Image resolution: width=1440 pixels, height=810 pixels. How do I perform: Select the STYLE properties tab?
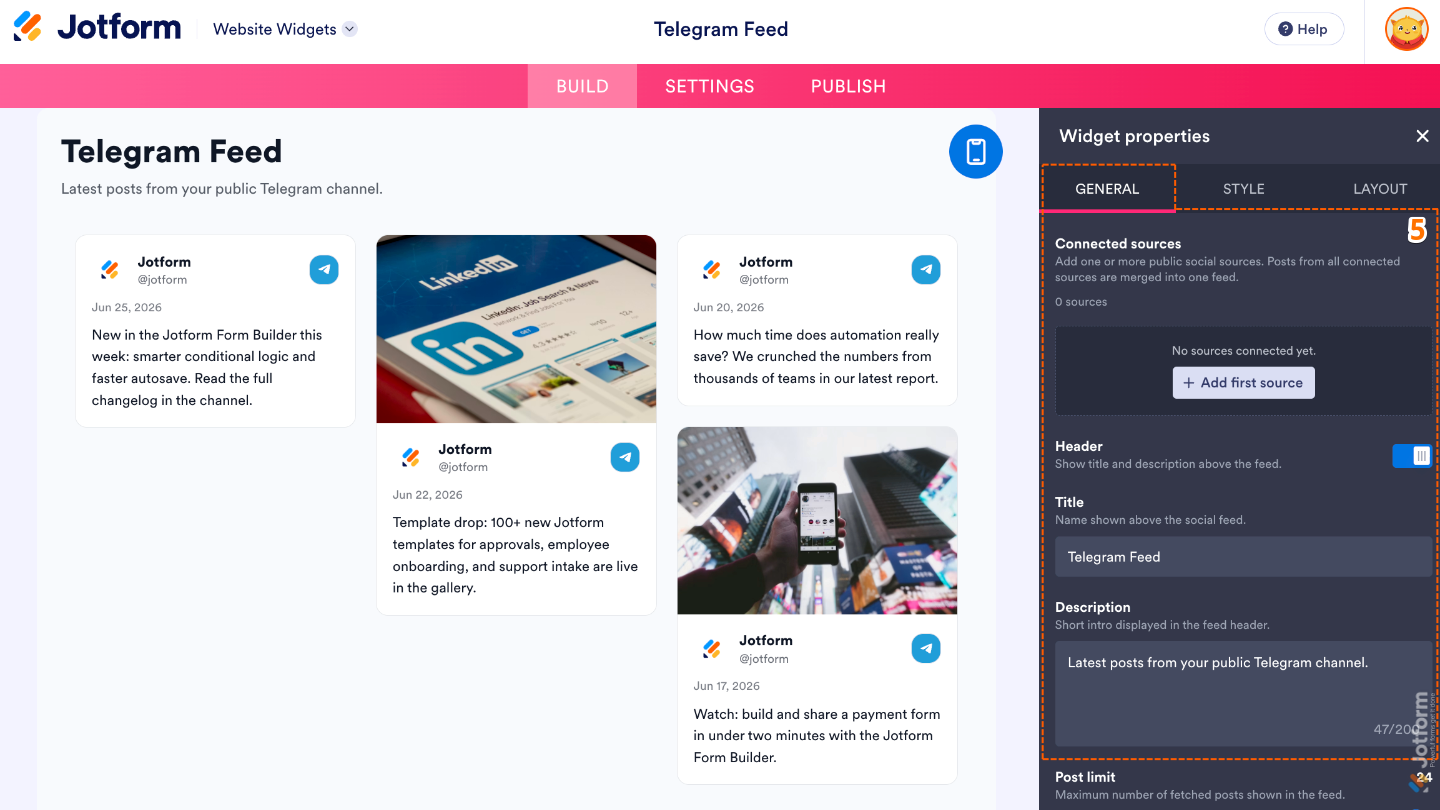point(1243,189)
